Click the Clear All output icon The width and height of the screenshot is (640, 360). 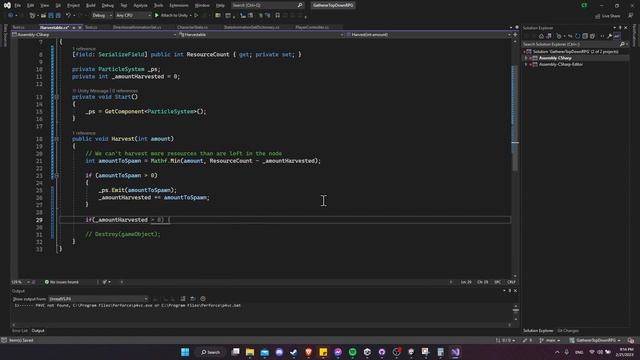coord(183,299)
